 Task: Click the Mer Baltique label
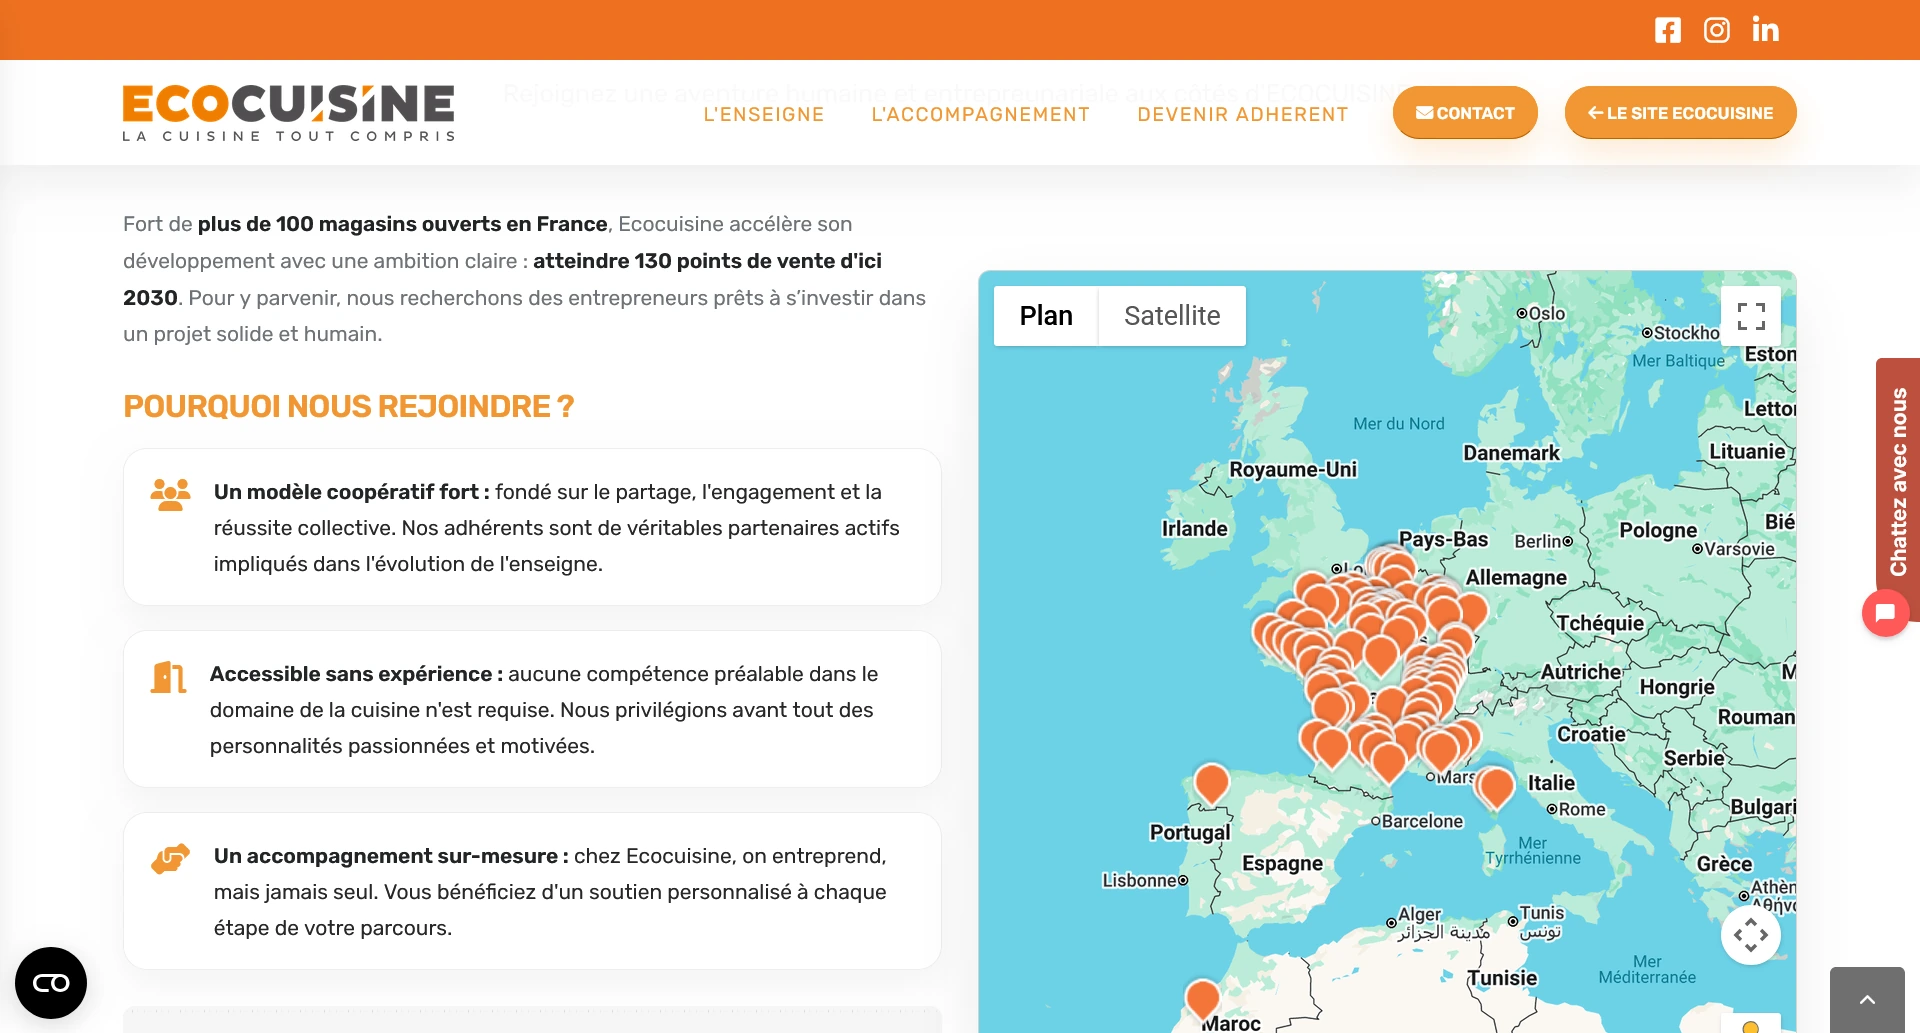point(1679,361)
